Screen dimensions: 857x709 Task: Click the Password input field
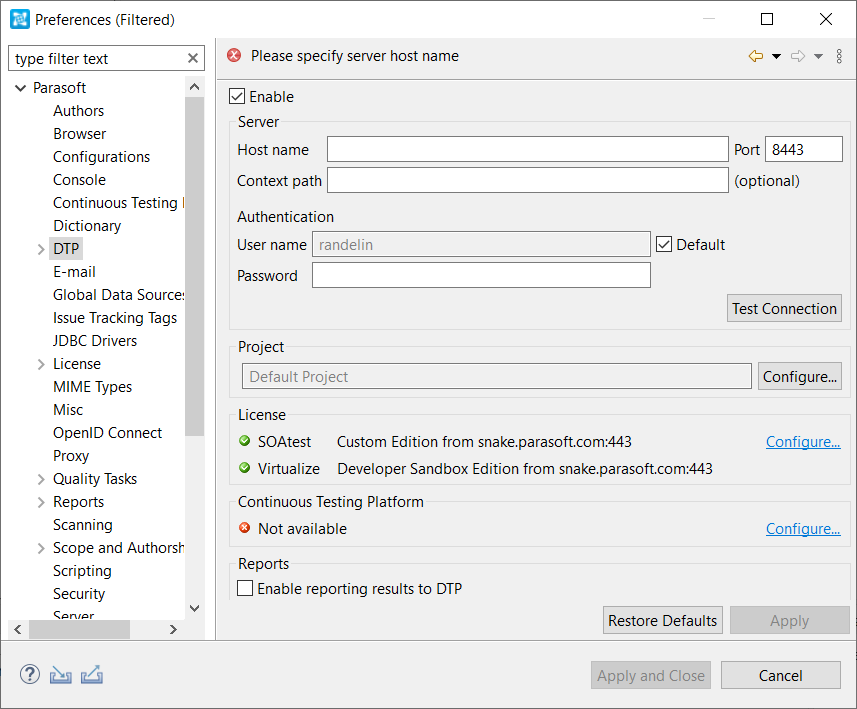point(481,275)
